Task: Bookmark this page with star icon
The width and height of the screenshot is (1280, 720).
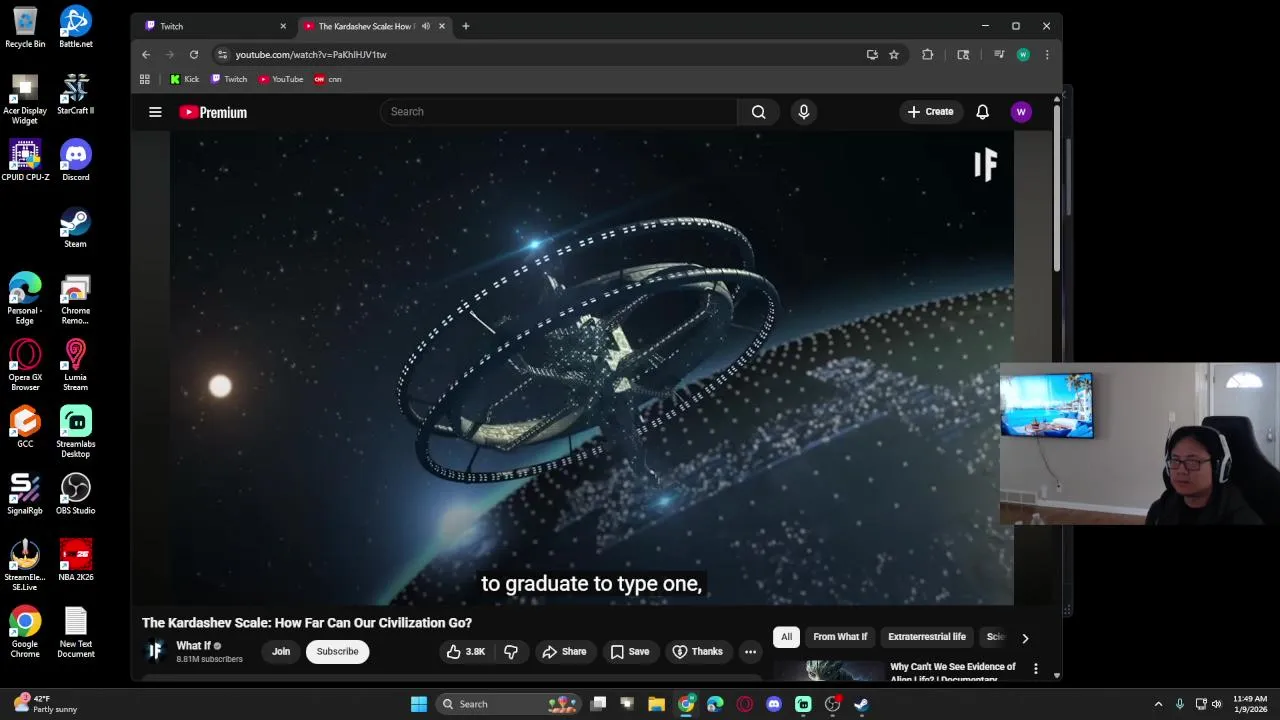Action: pos(894,55)
